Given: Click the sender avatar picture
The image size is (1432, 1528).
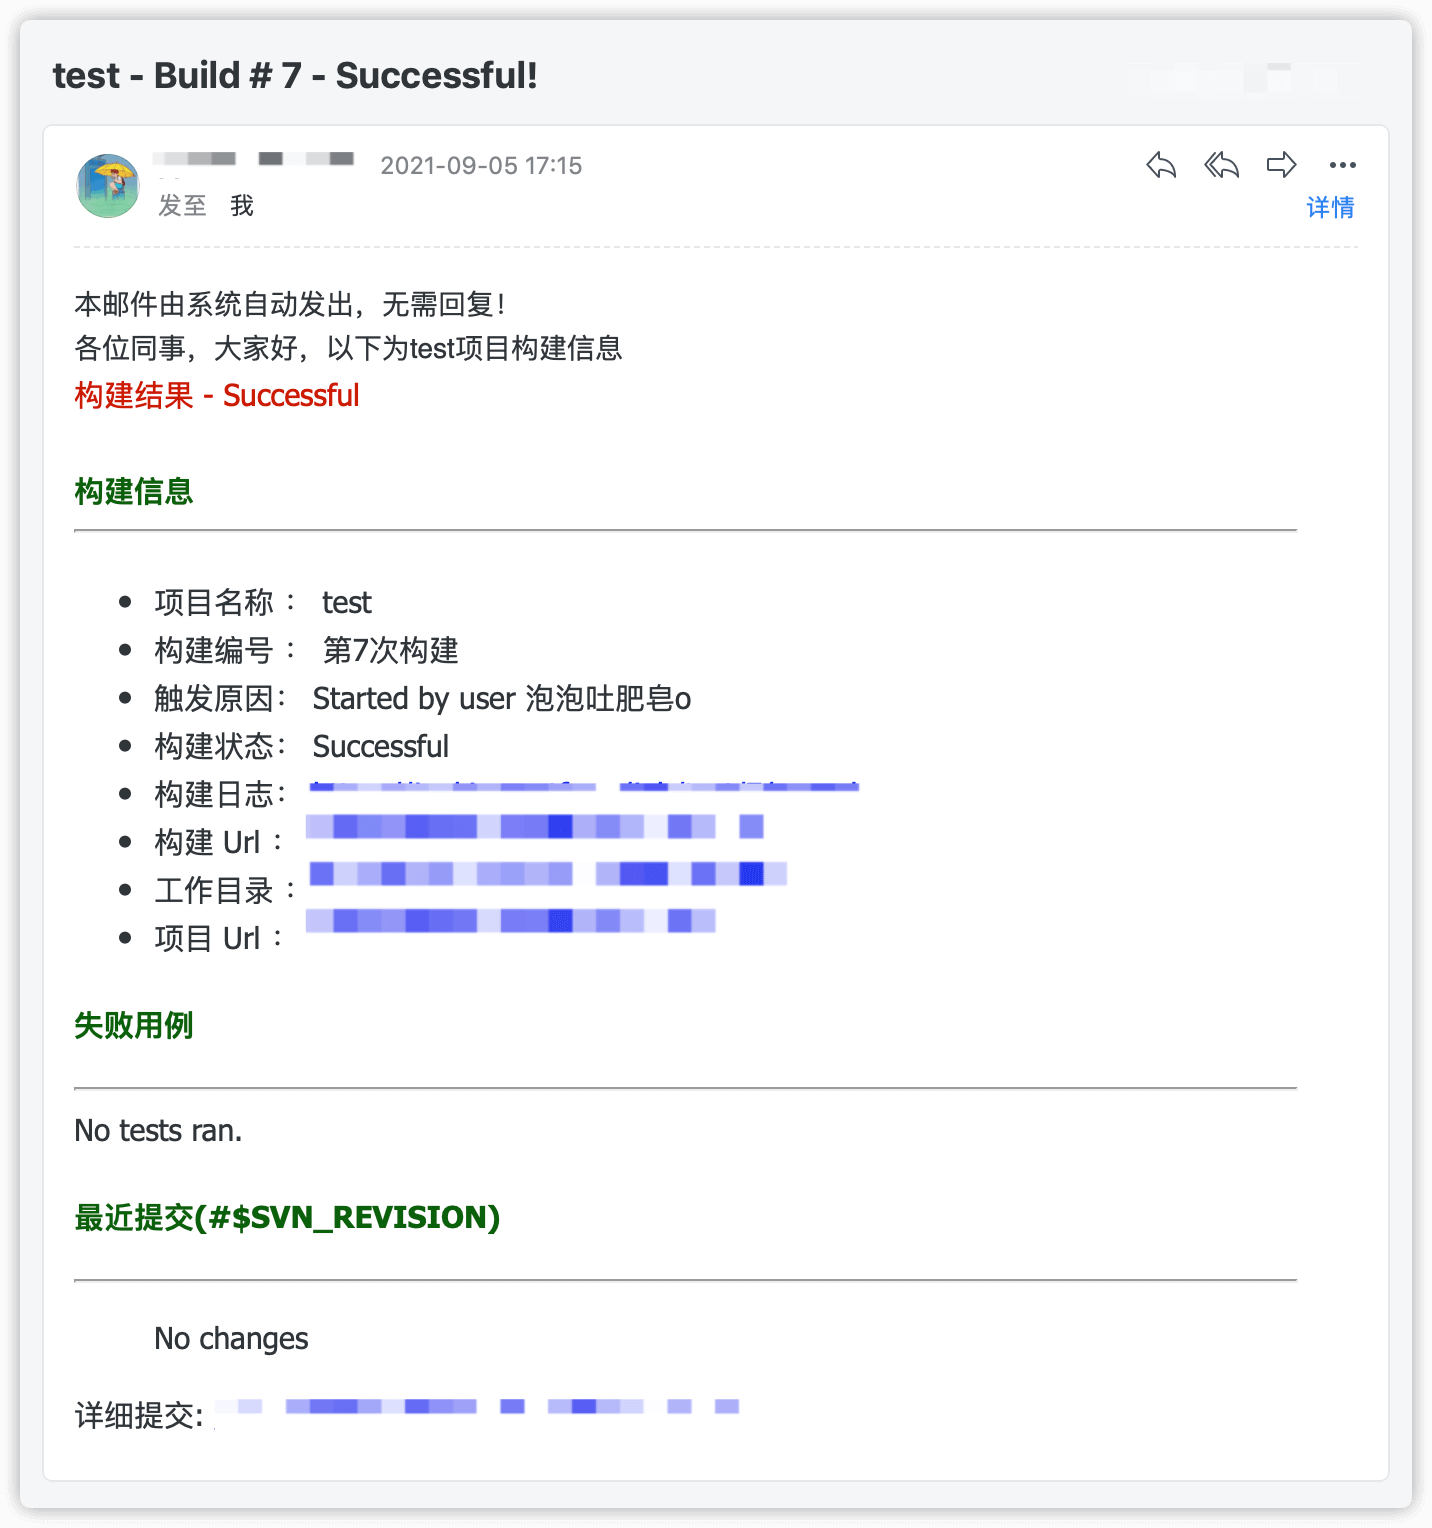Looking at the screenshot, I should point(108,186).
